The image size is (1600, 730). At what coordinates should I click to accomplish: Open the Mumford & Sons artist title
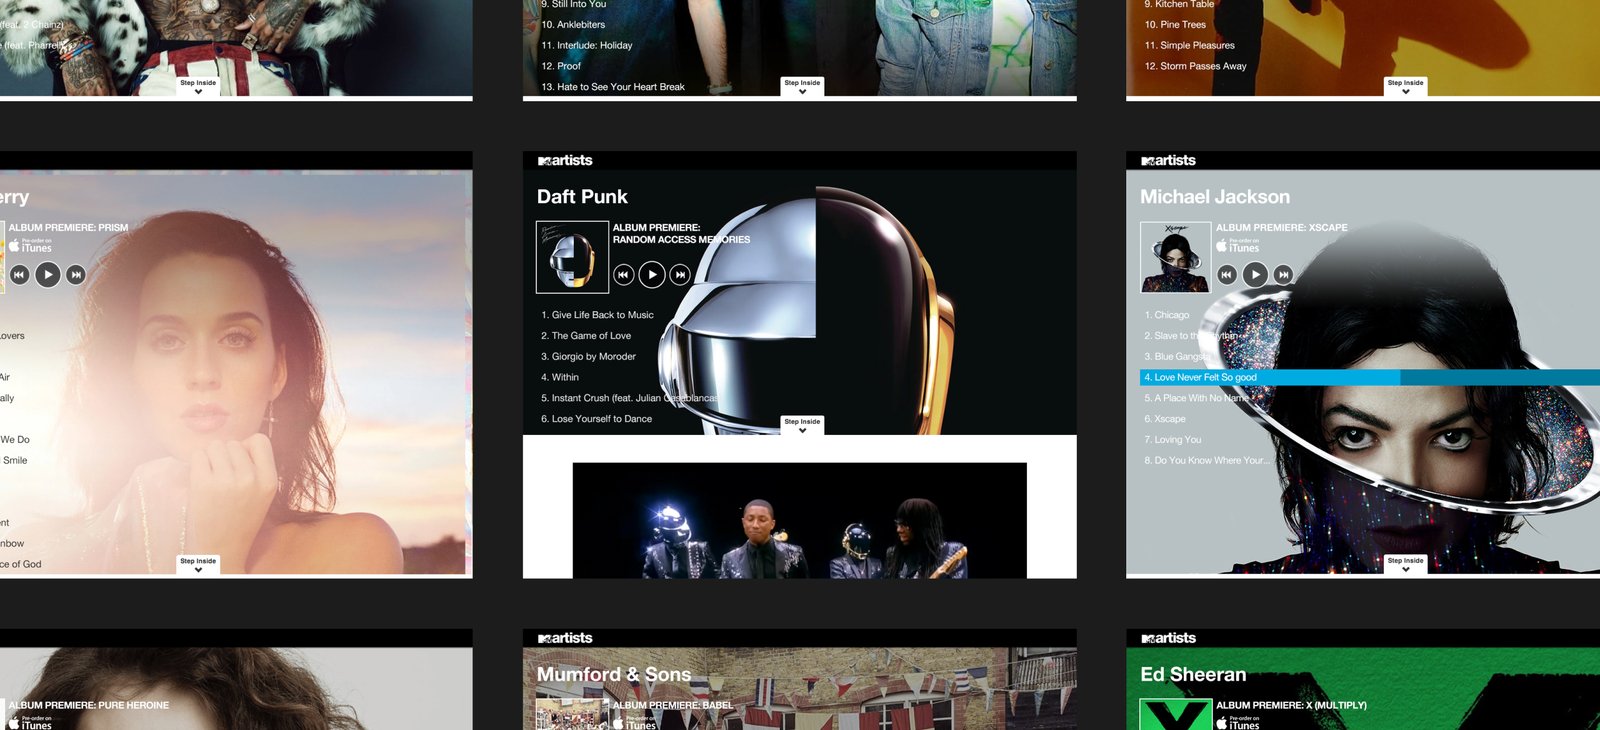(614, 675)
